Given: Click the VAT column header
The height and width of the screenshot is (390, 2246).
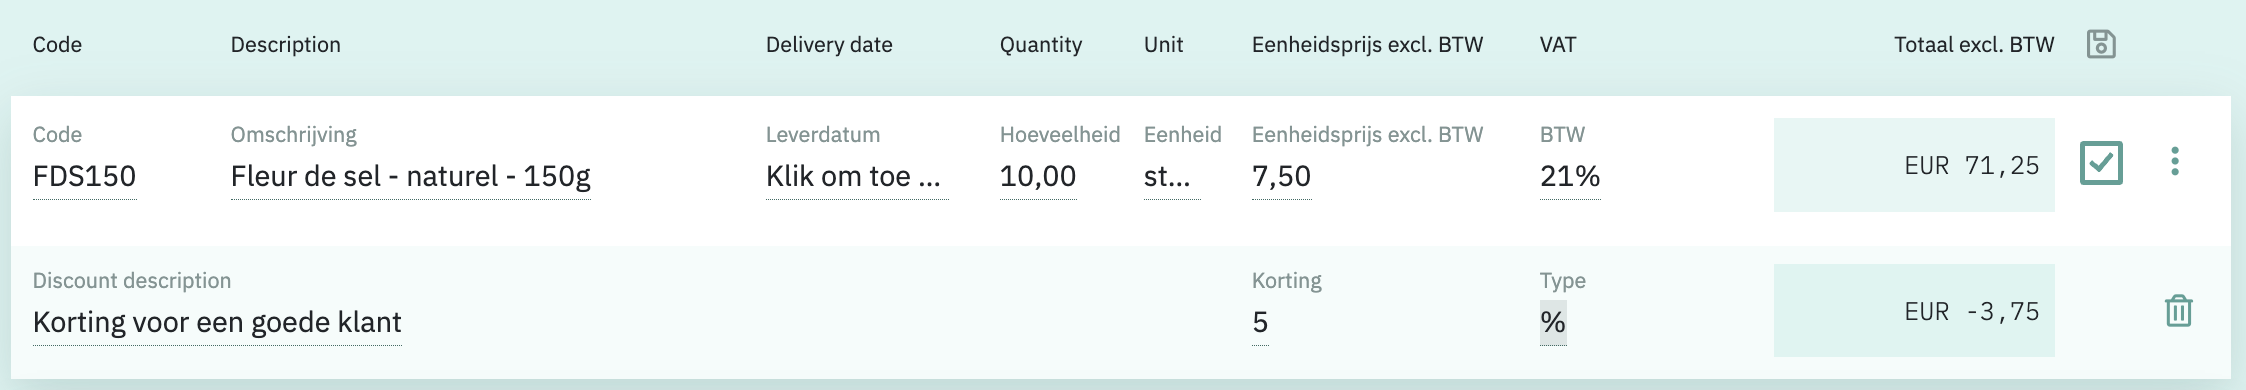Looking at the screenshot, I should pos(1558,45).
